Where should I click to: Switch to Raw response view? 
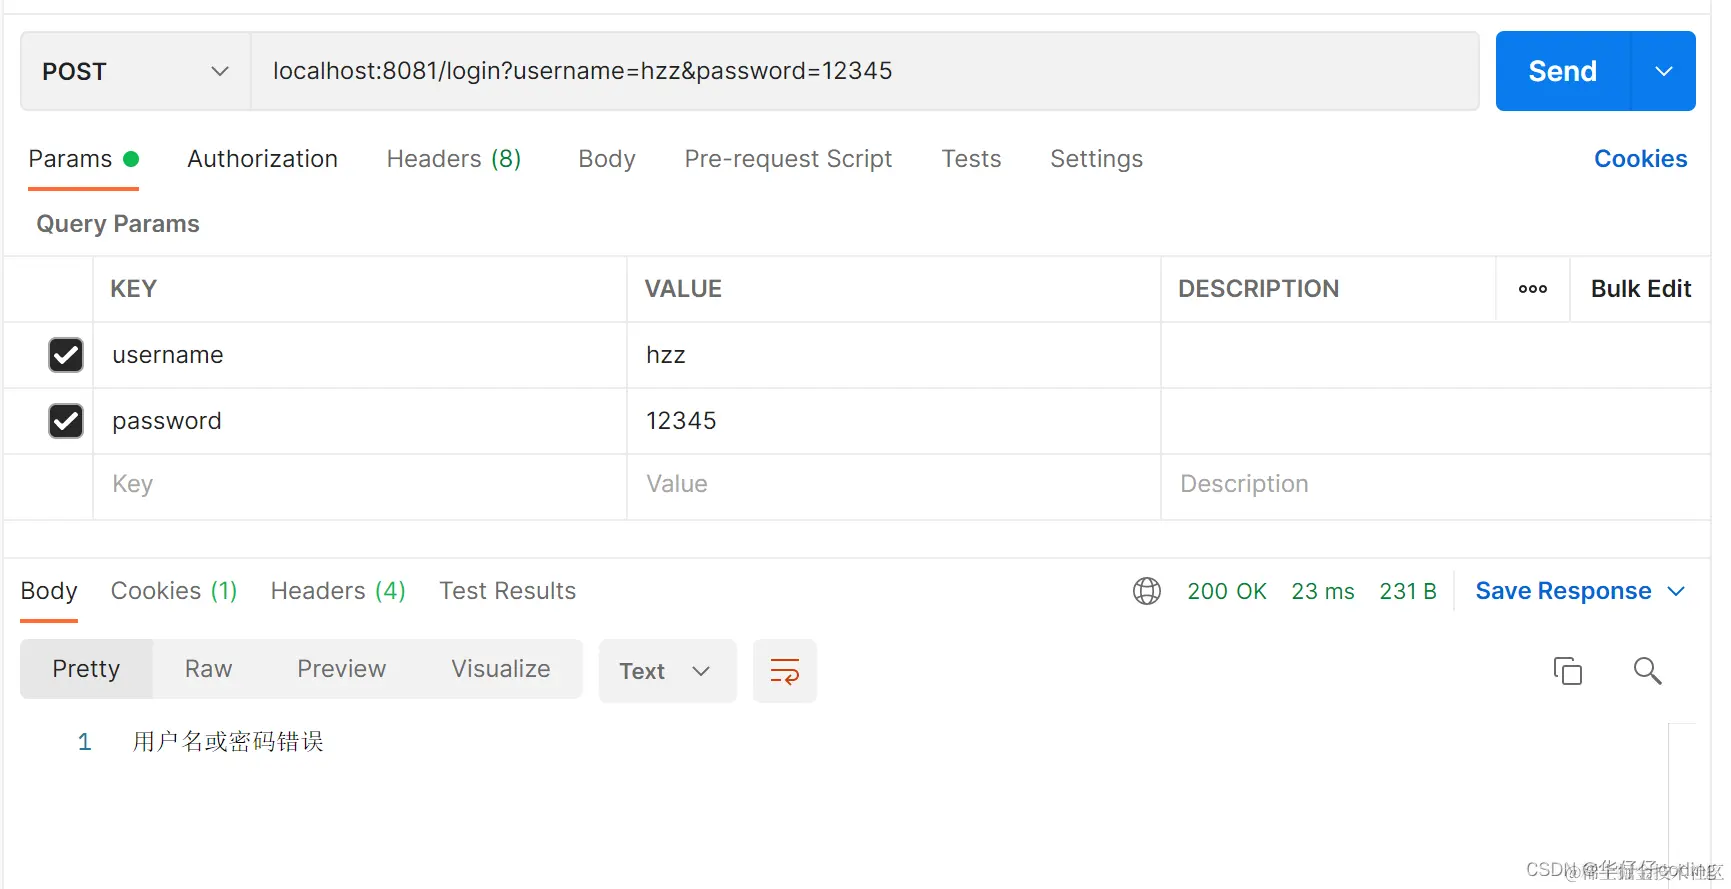(208, 669)
